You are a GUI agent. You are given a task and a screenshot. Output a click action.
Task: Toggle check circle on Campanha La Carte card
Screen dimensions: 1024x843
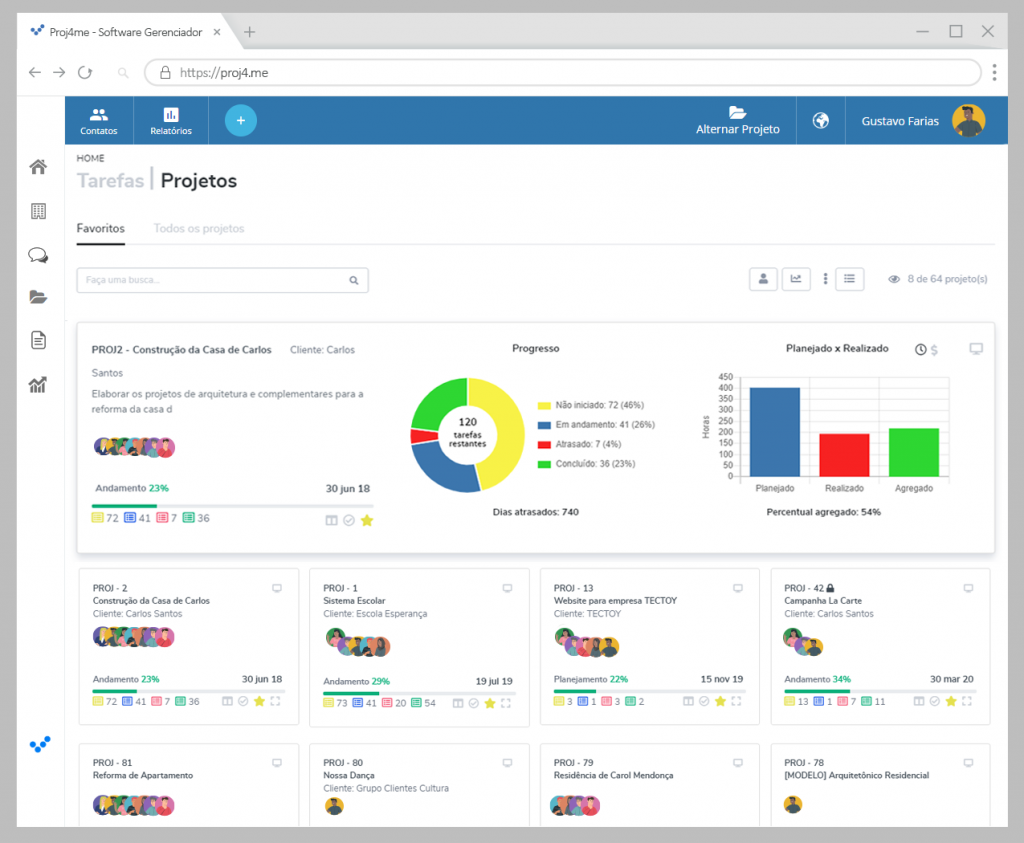click(x=935, y=701)
